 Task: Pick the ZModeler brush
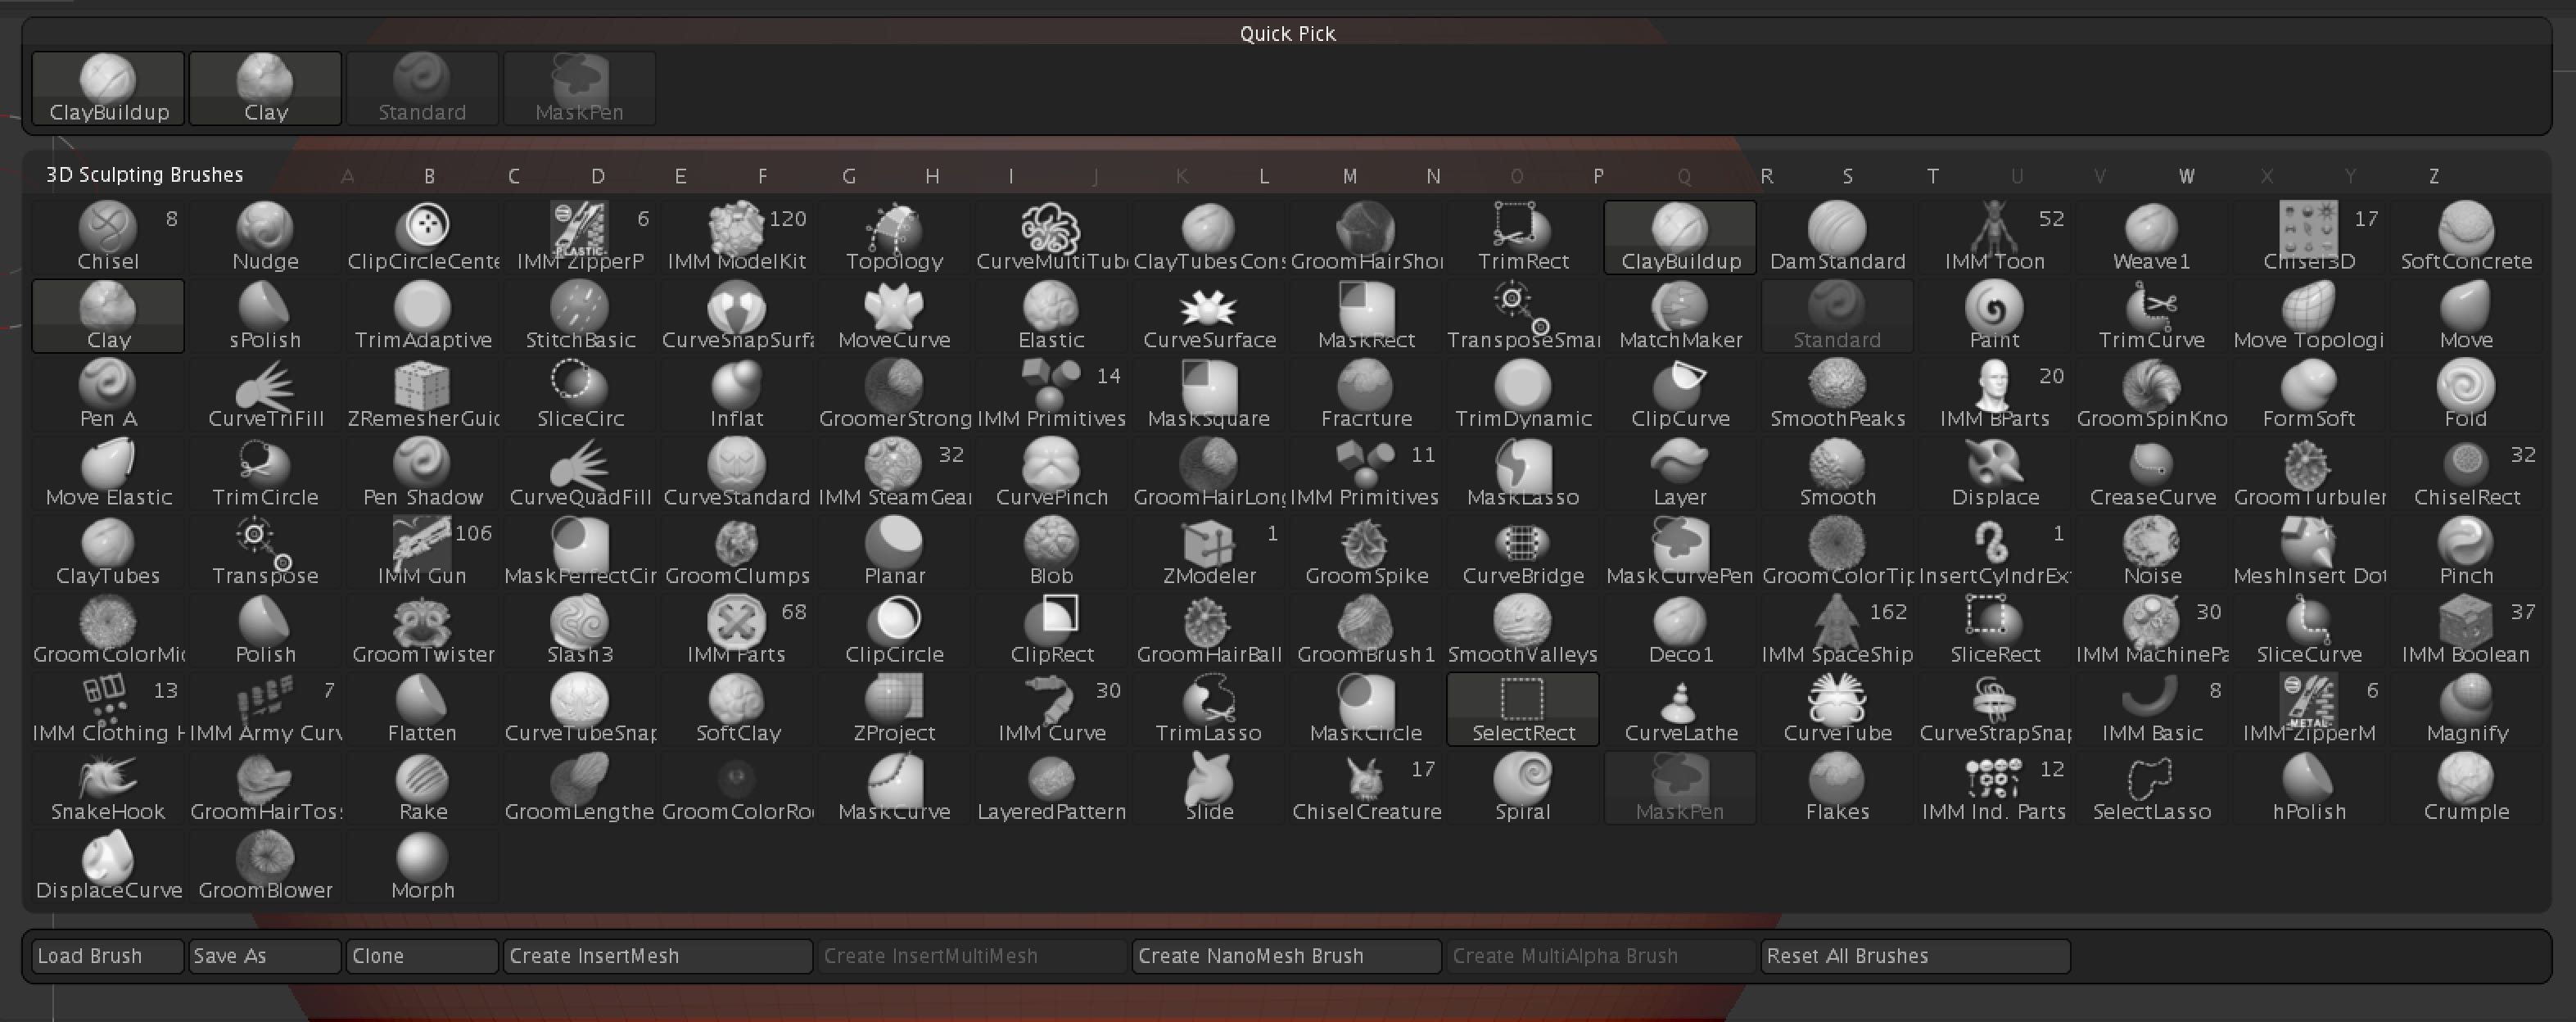coord(1209,552)
